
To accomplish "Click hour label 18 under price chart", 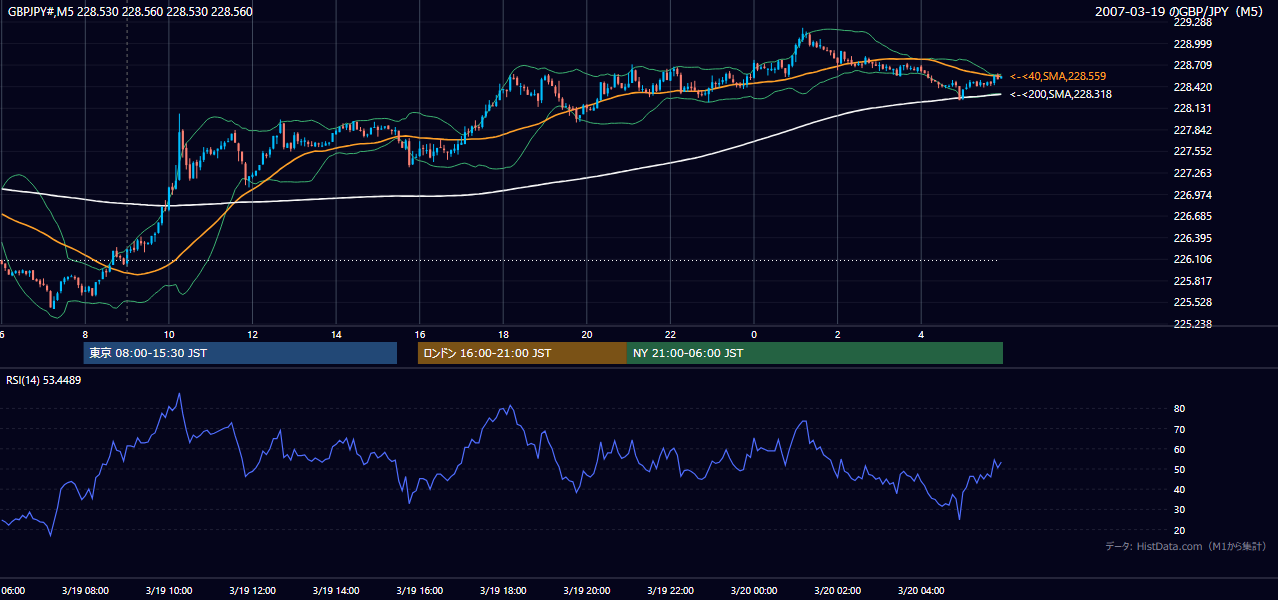I will point(504,334).
